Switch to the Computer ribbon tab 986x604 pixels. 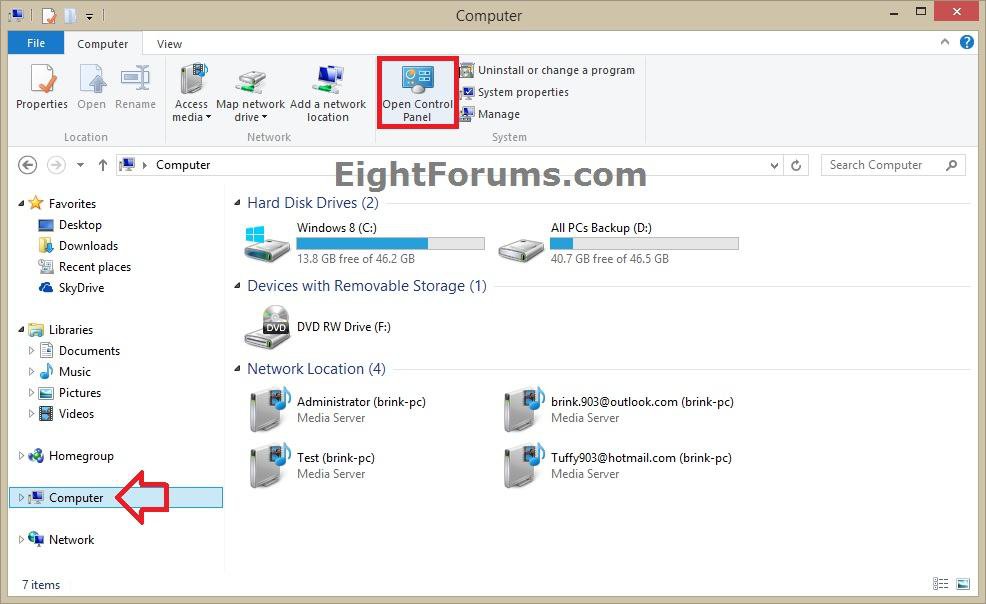tap(102, 44)
